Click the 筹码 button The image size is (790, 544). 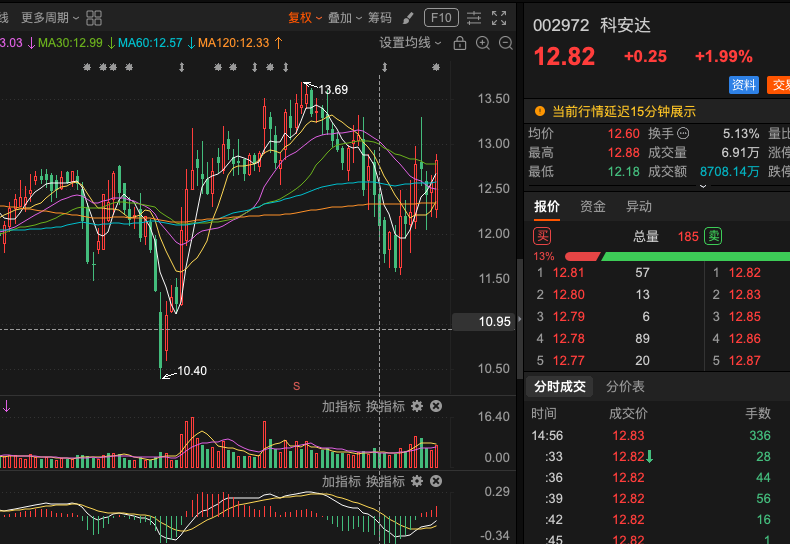pyautogui.click(x=379, y=18)
